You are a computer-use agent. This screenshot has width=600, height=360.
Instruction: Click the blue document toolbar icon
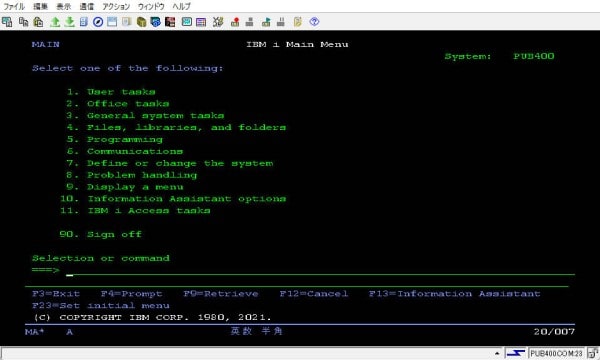coord(84,22)
